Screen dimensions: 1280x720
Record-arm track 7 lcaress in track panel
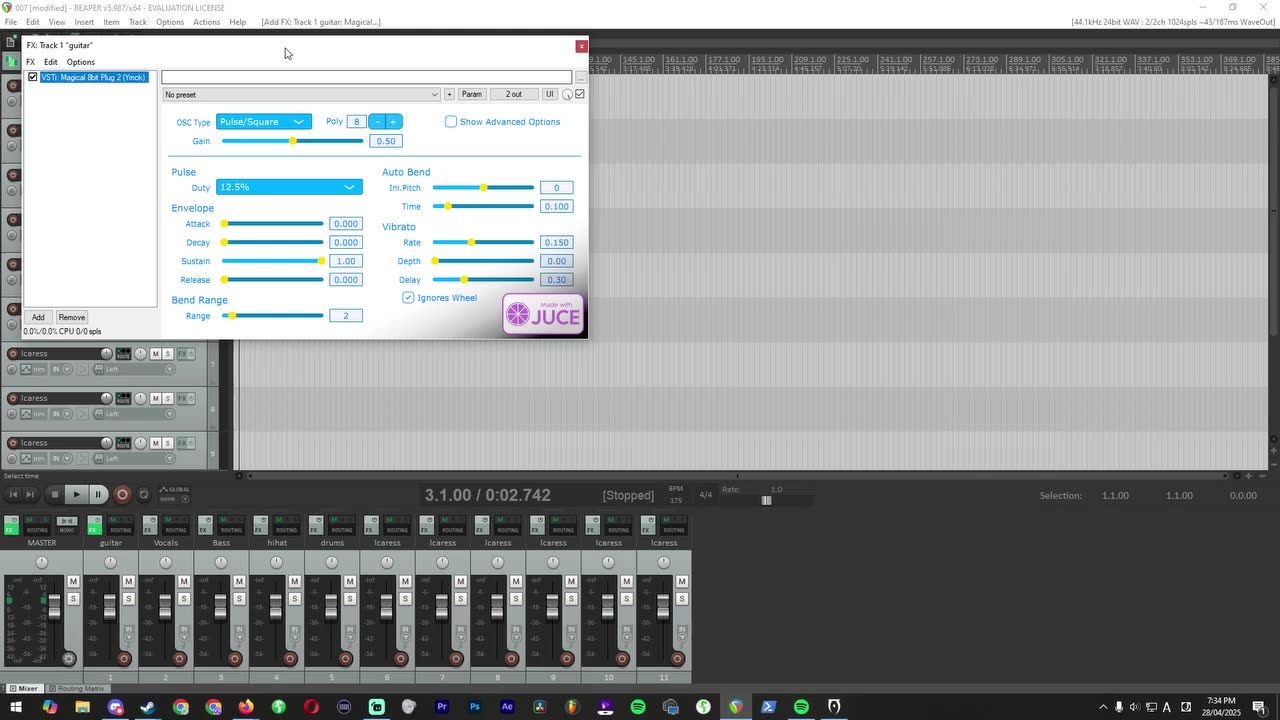point(12,353)
